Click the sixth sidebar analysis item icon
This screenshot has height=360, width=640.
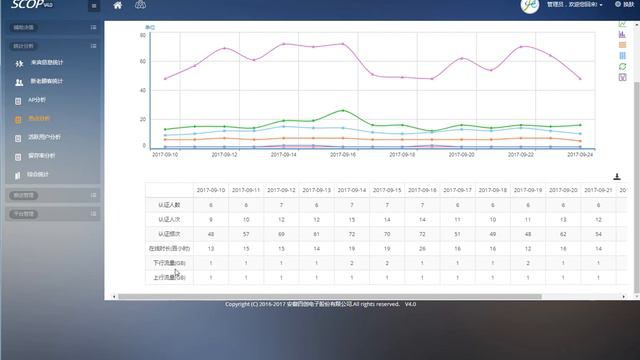(x=18, y=157)
